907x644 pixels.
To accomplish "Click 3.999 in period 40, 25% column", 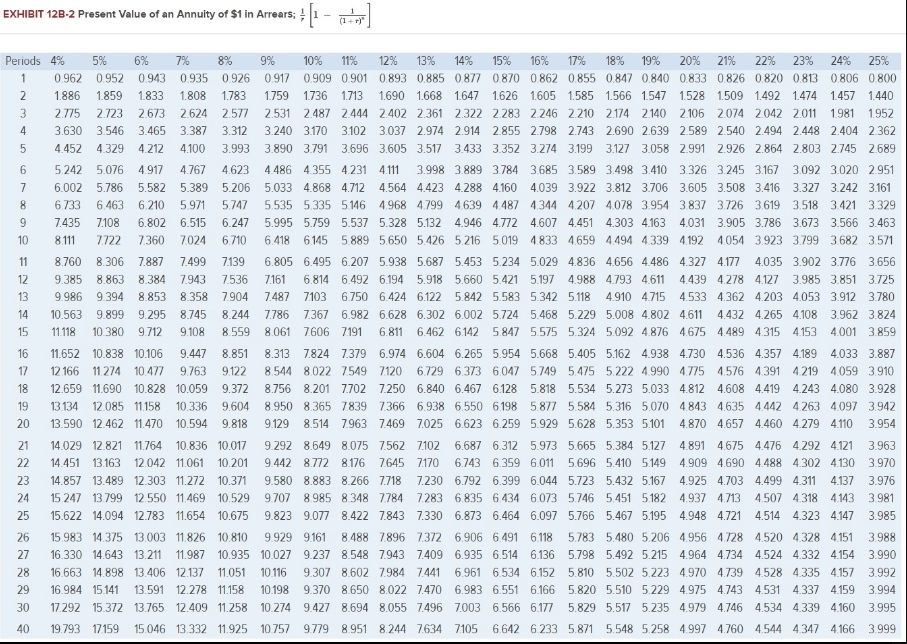I will click(882, 628).
